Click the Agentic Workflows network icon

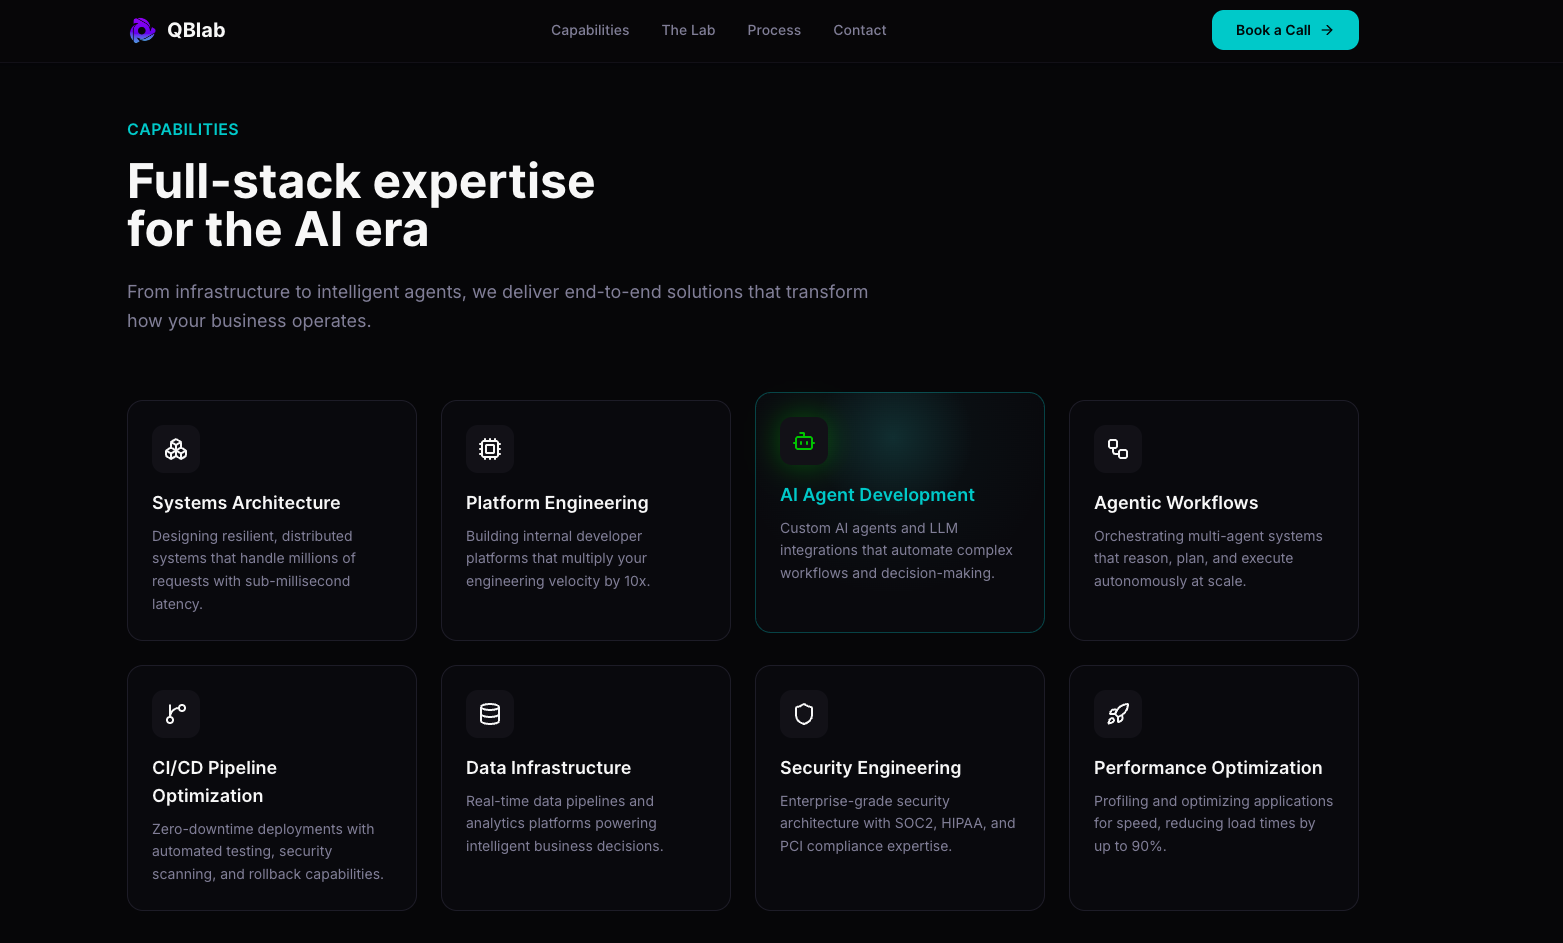(x=1117, y=448)
